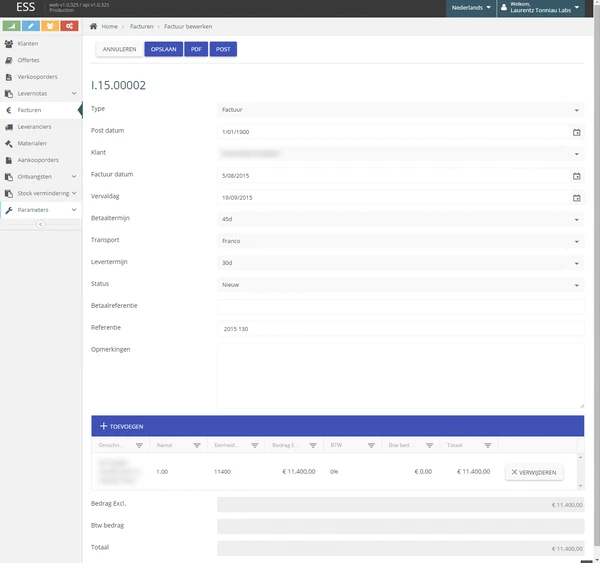Screen dimensions: 600x563
Task: Open the Totaal column filter icon
Action: (x=488, y=446)
